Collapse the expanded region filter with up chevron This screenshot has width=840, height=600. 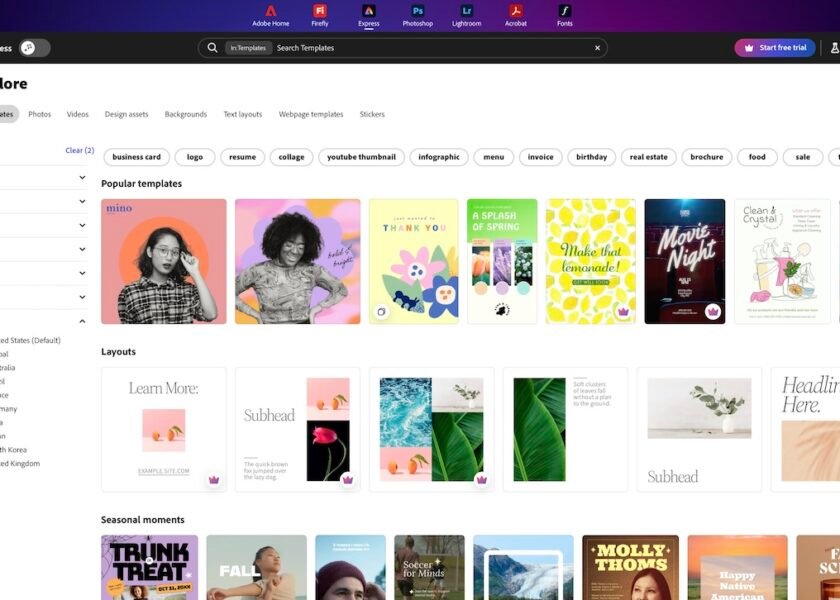click(x=82, y=321)
